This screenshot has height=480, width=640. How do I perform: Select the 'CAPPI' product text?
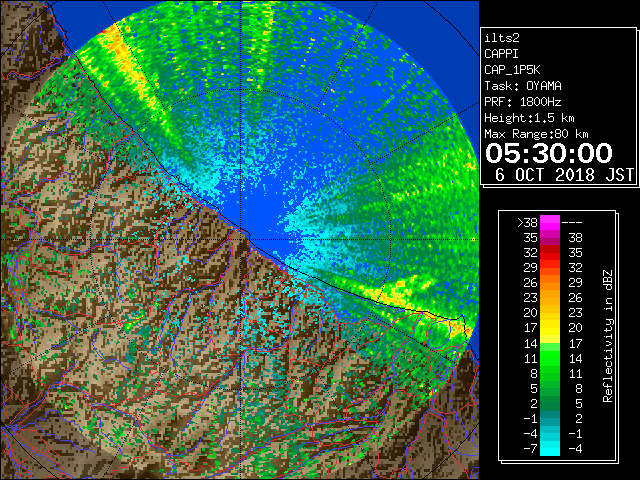(x=501, y=54)
